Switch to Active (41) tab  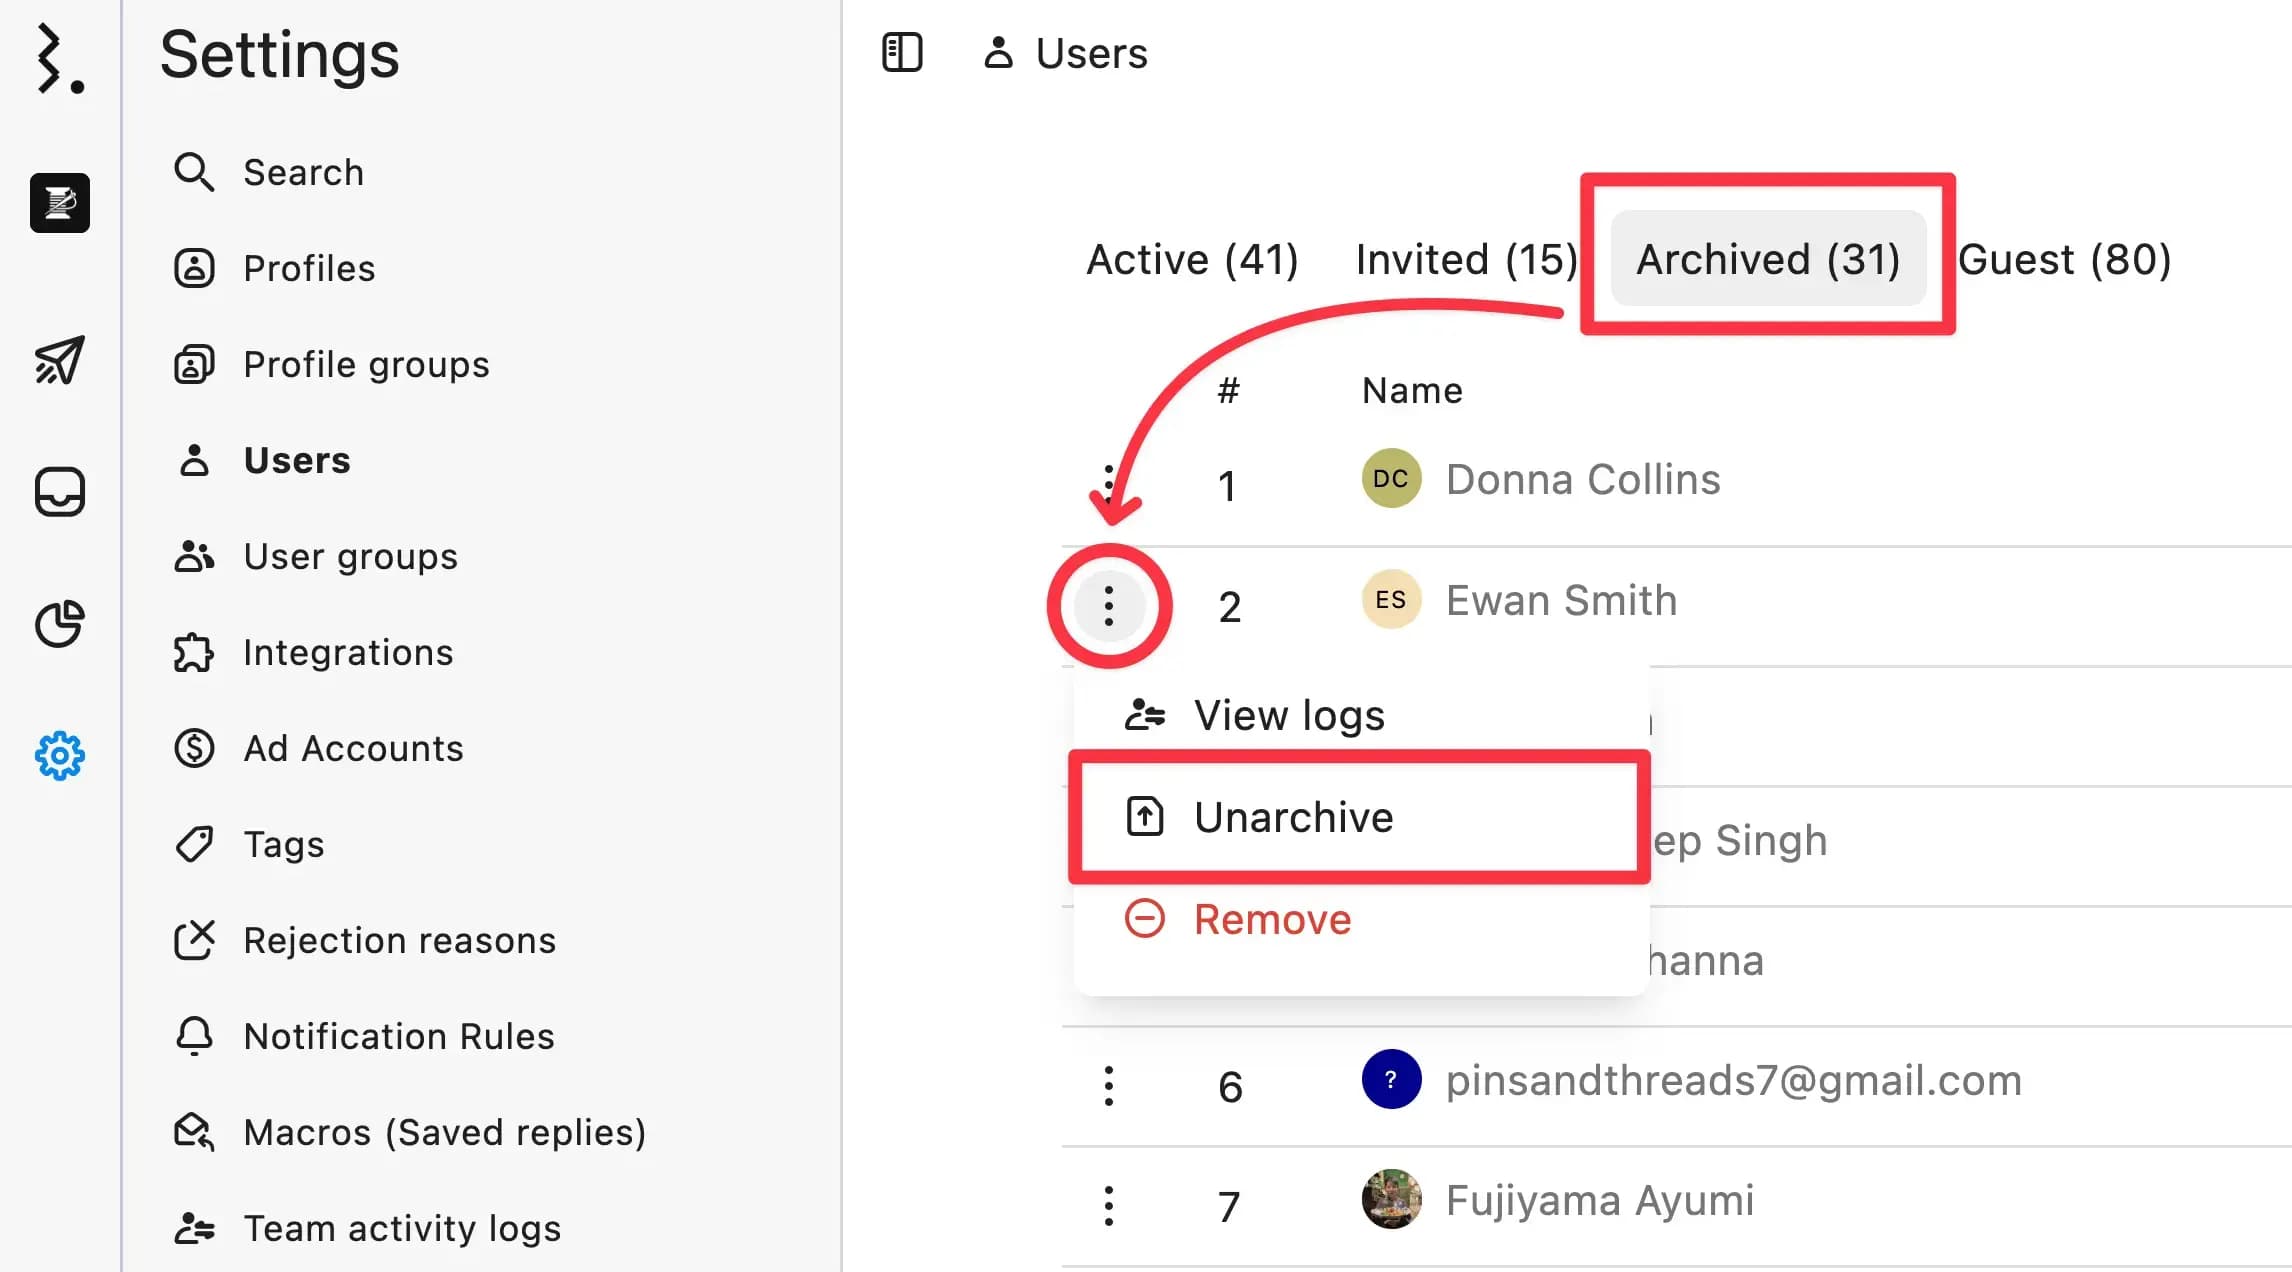point(1192,260)
